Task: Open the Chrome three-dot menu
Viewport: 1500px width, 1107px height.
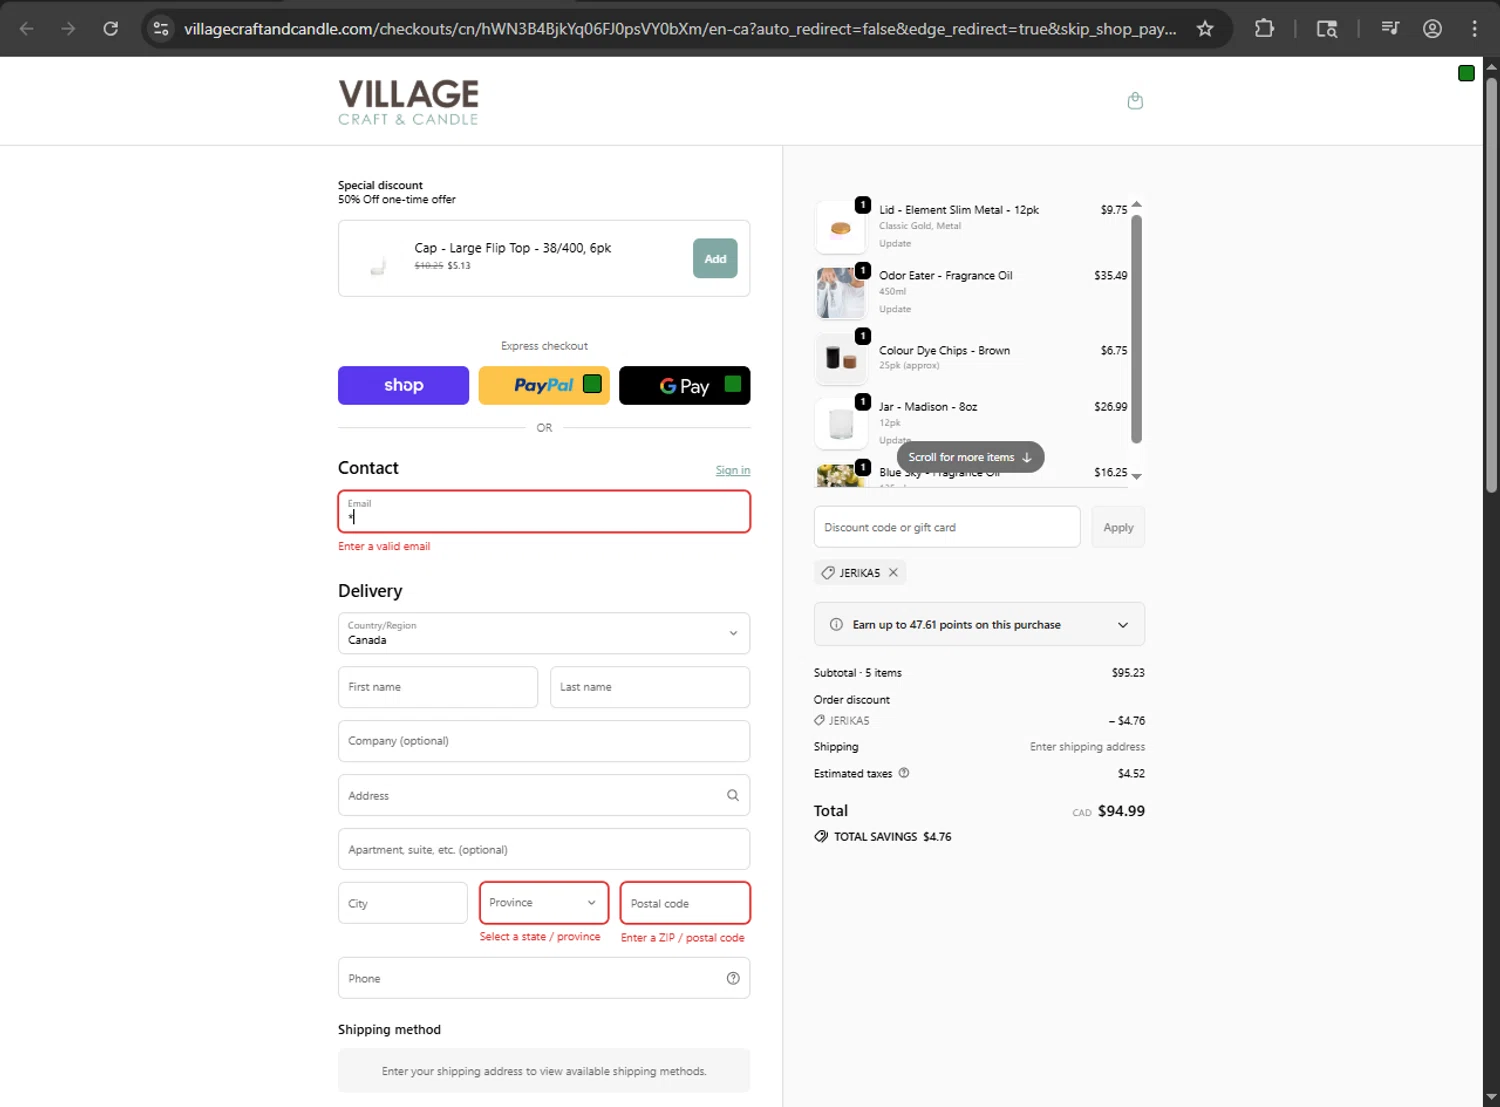Action: (1474, 28)
